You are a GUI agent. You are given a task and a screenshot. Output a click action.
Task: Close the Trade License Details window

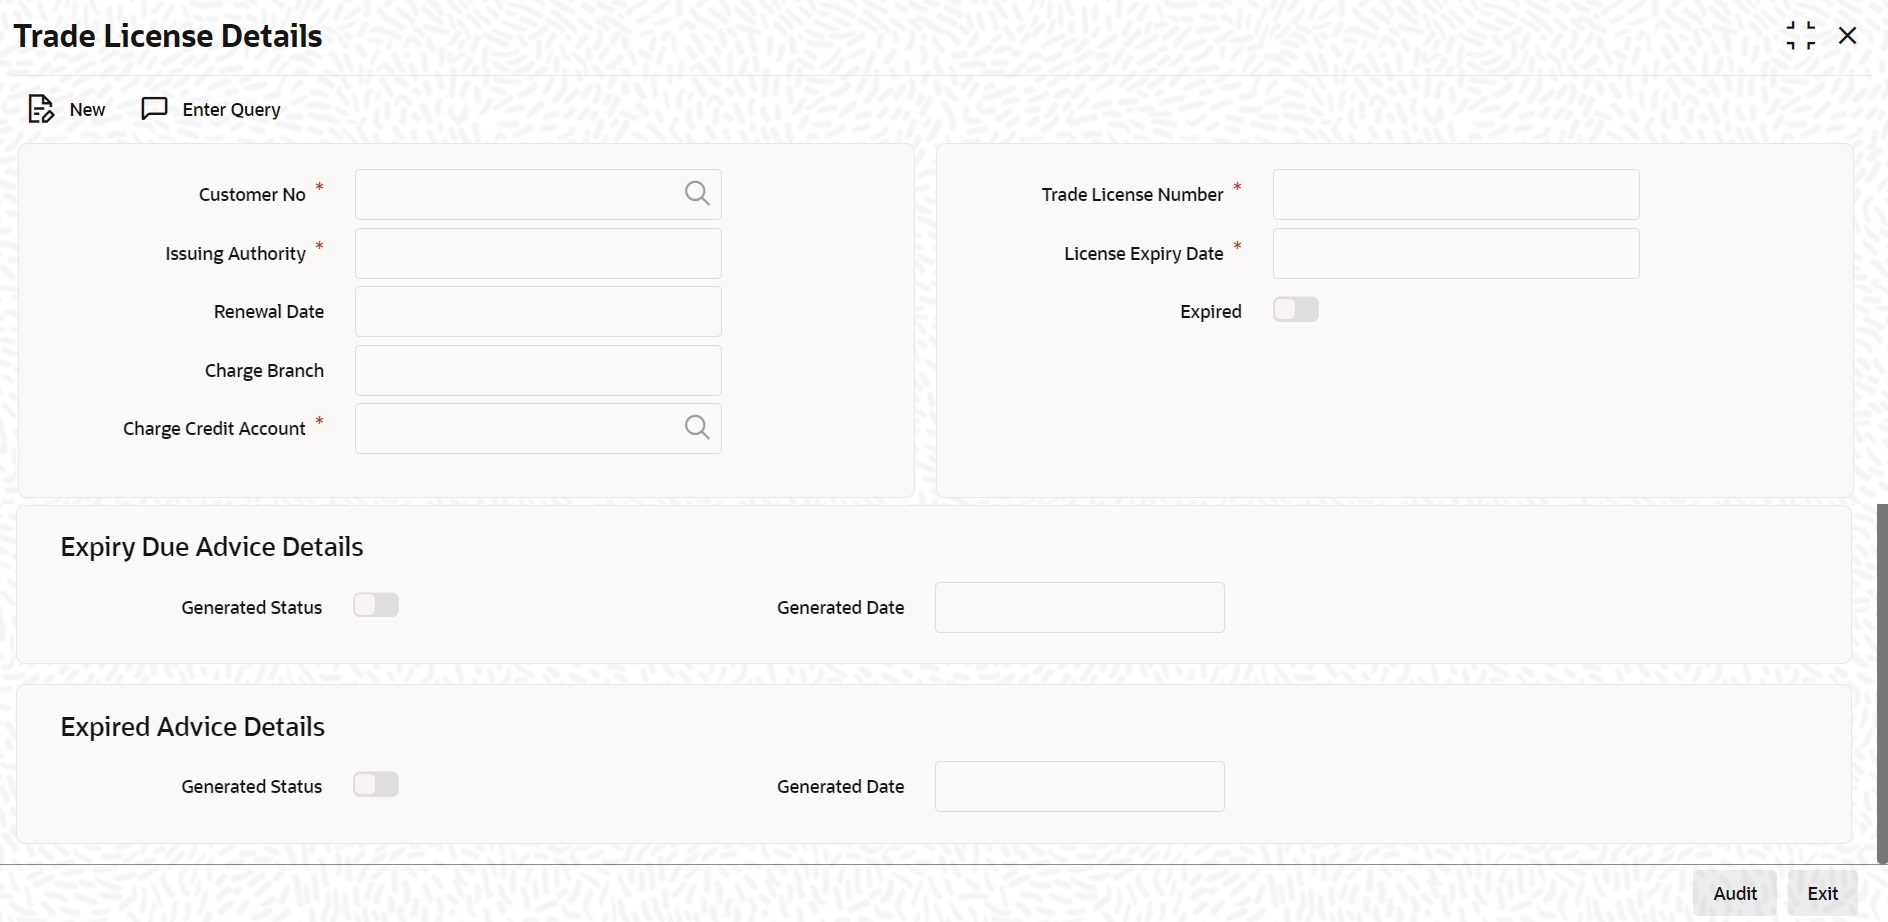(1848, 36)
